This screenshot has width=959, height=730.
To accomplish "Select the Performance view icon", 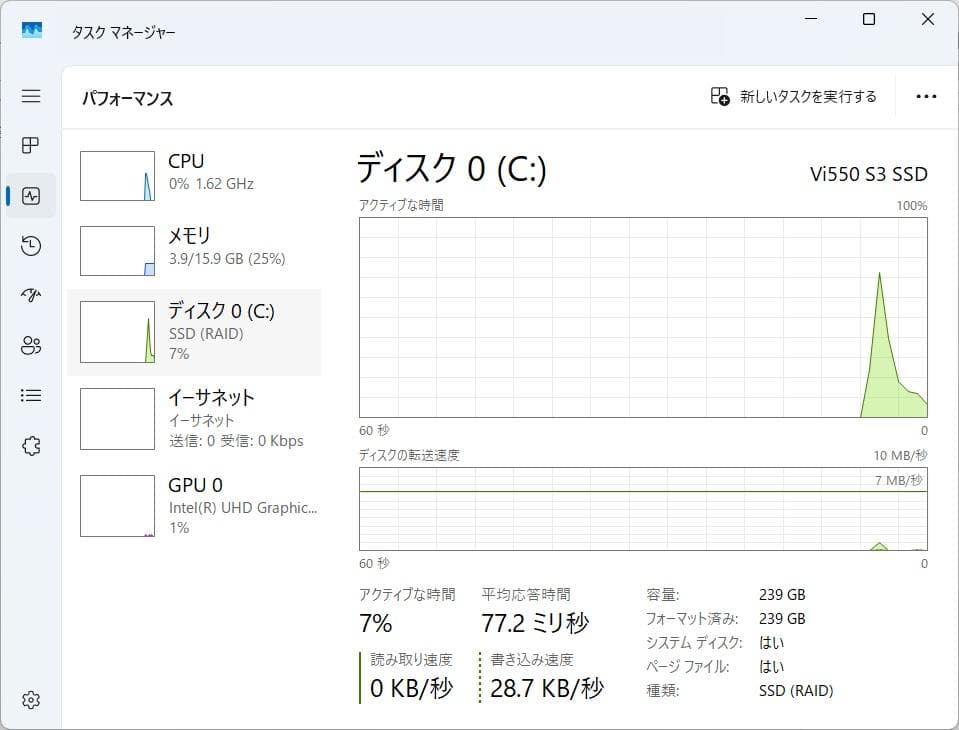I will pos(30,195).
